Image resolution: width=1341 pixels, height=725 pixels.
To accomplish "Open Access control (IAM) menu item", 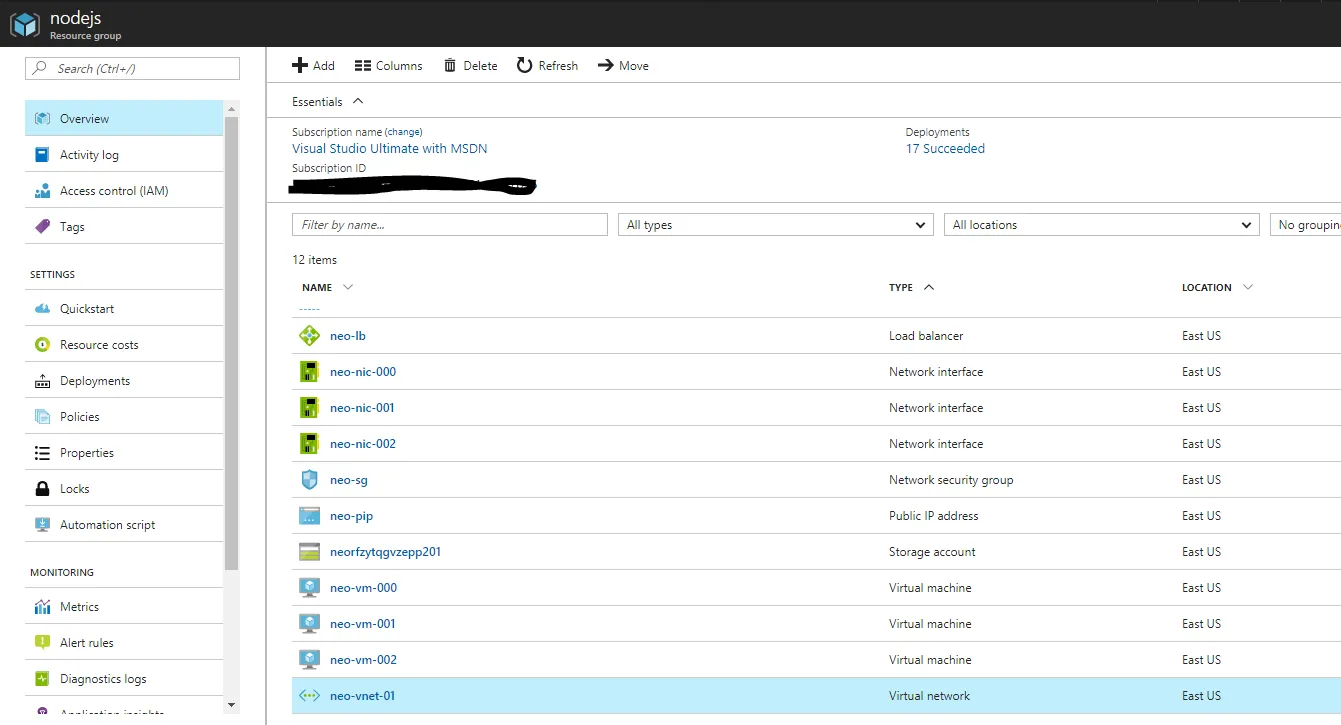I will (124, 191).
